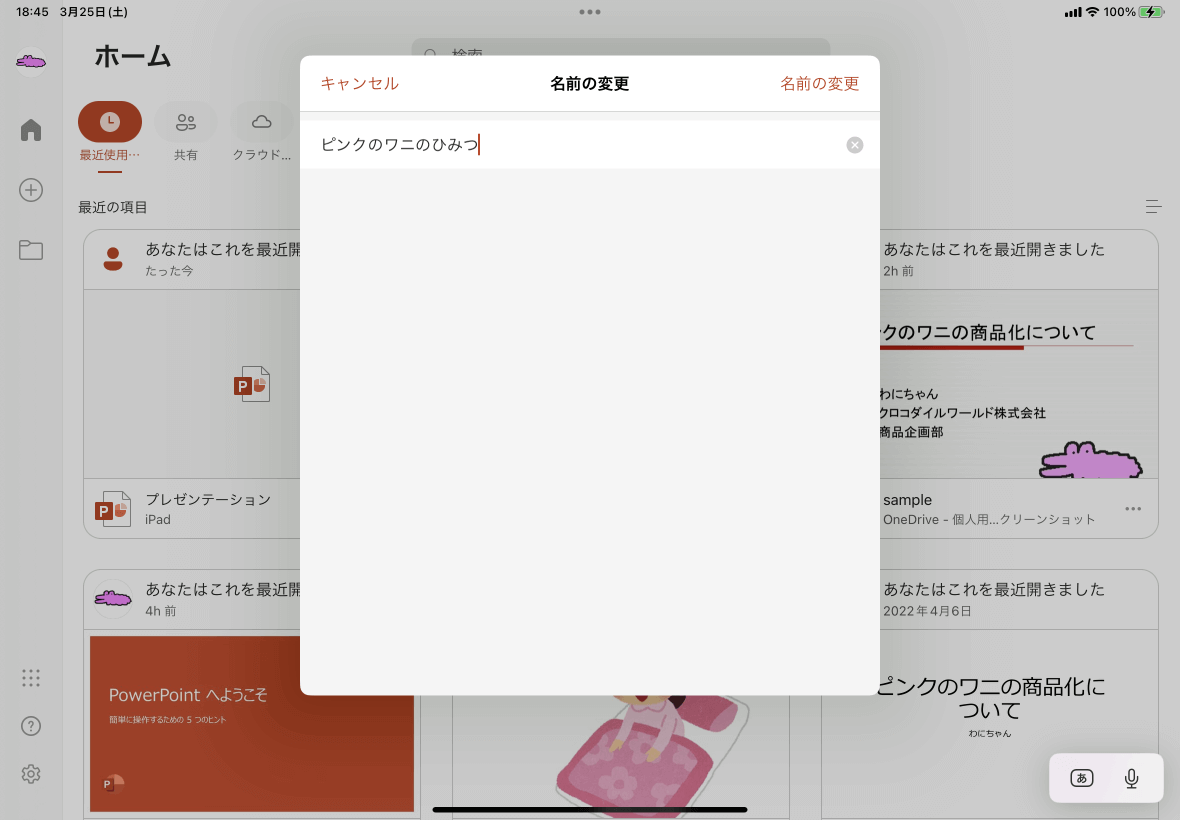Screen dimensions: 1180x820
Task: Clear the file name text field
Action: 854,145
